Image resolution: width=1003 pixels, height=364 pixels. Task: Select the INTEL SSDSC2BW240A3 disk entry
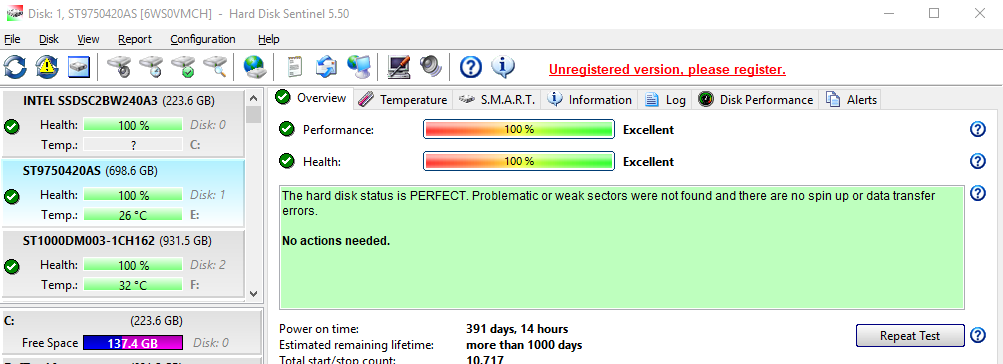(x=123, y=123)
